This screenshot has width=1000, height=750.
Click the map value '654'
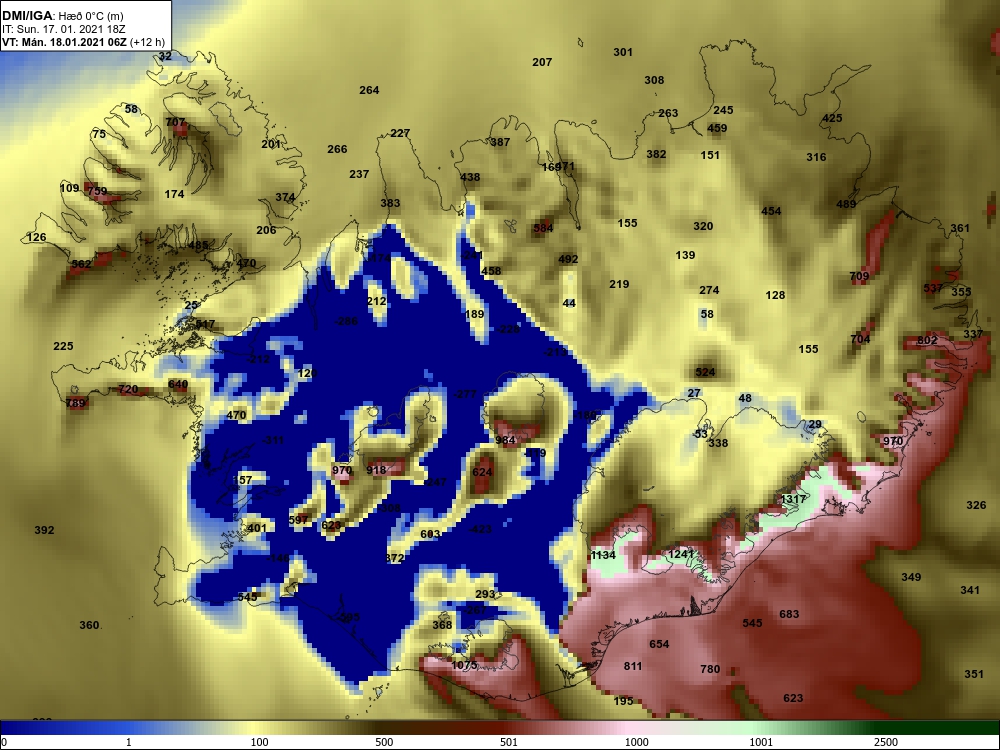[x=659, y=644]
